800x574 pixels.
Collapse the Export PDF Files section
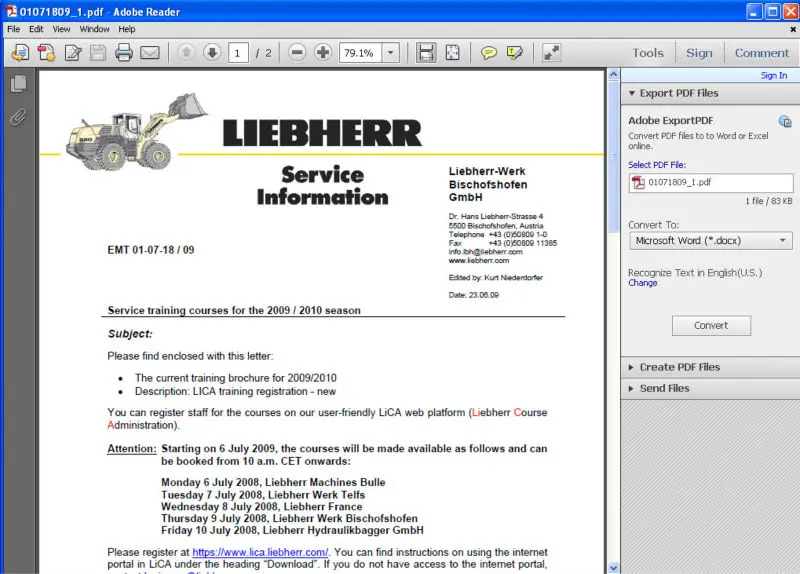click(x=632, y=93)
